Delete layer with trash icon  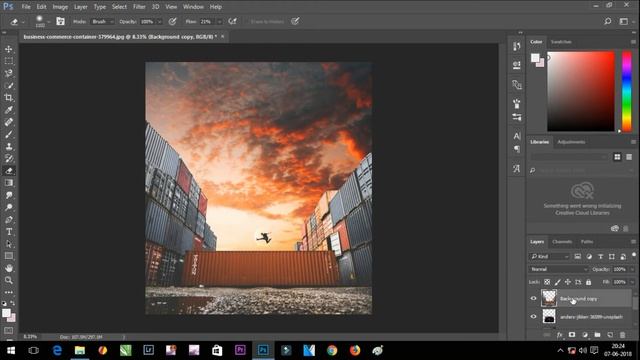(622, 335)
